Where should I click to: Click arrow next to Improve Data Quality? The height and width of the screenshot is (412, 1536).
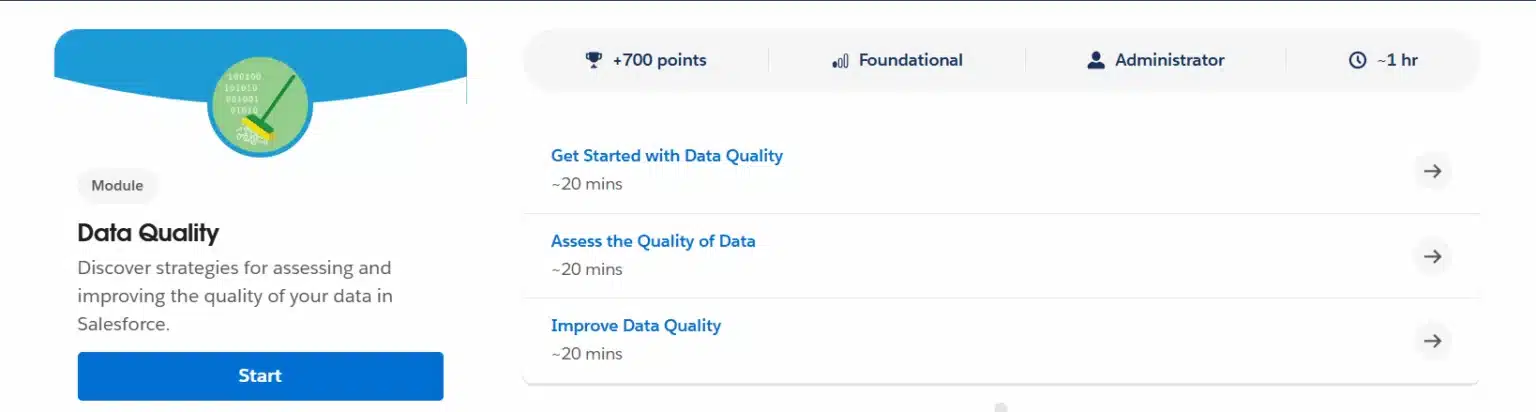click(x=1432, y=341)
